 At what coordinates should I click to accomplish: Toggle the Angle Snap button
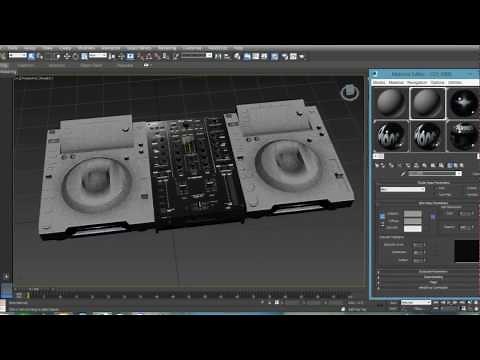(x=149, y=56)
